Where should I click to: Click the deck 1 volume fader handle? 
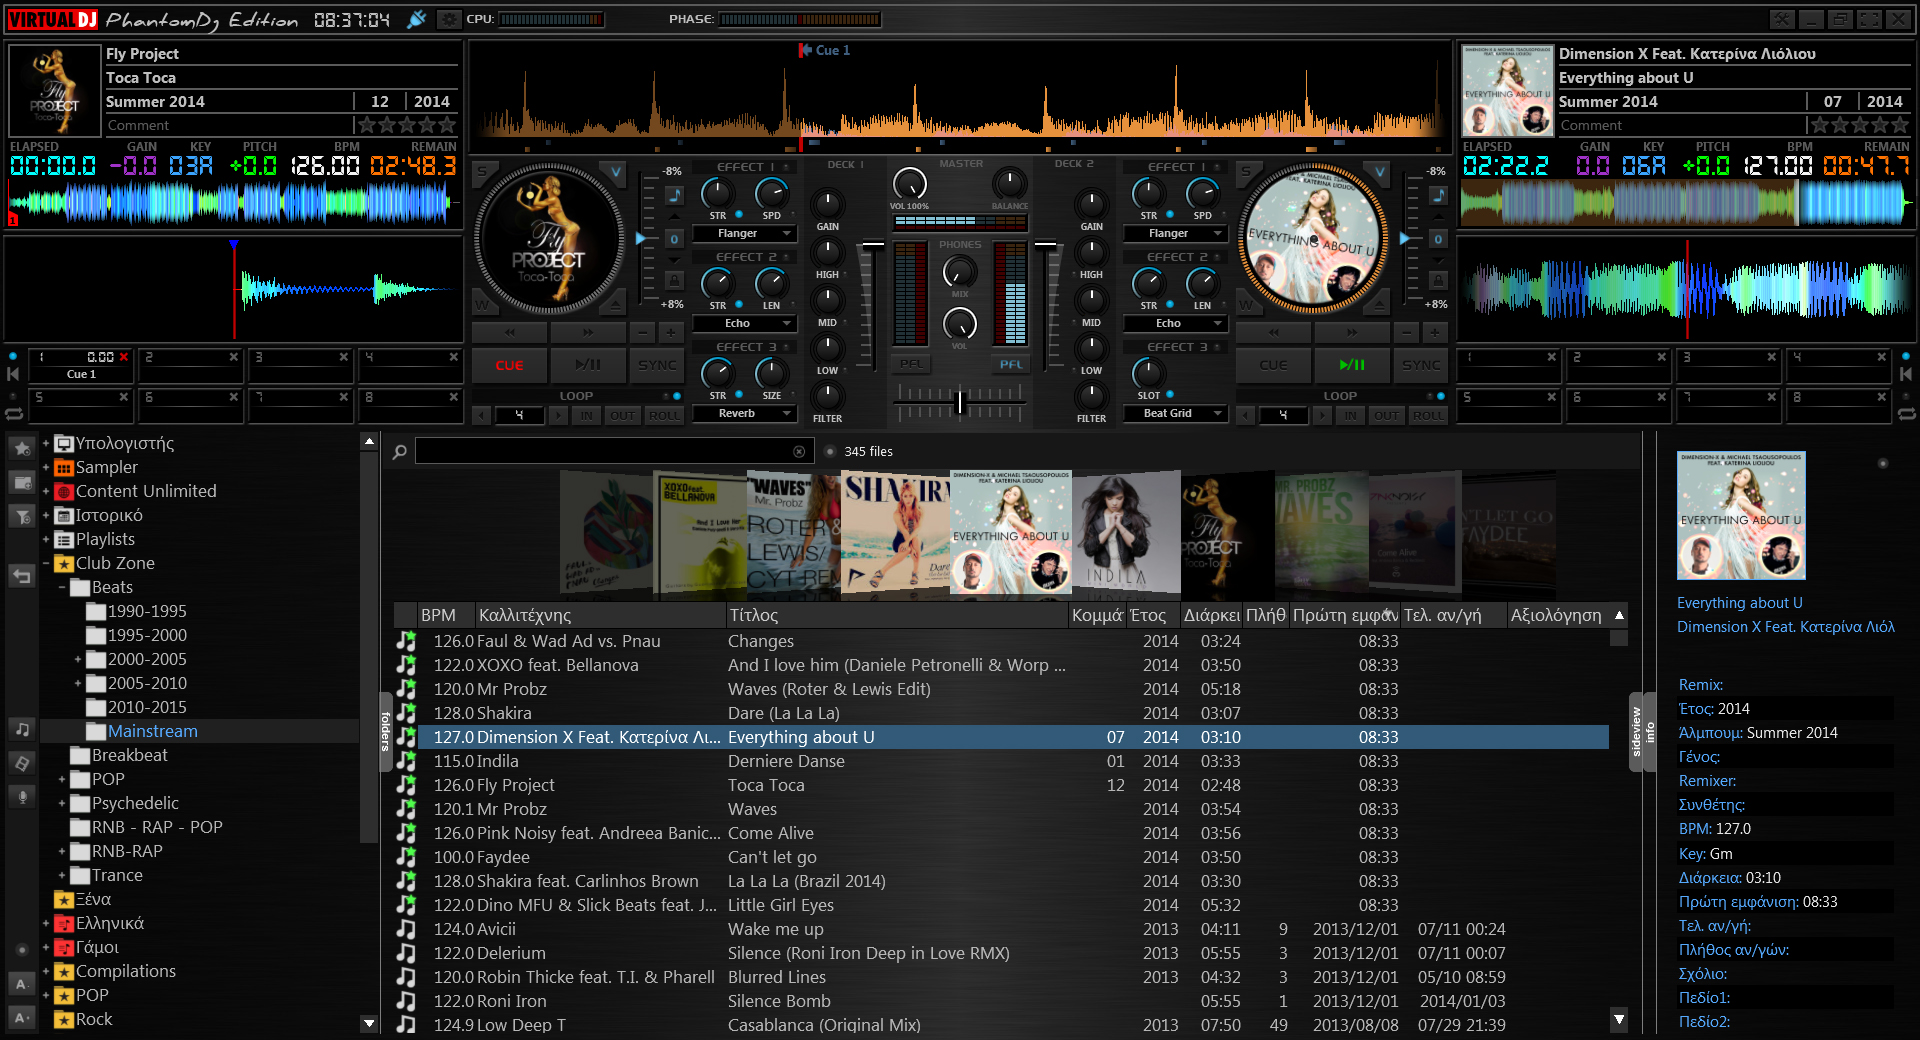tap(873, 243)
